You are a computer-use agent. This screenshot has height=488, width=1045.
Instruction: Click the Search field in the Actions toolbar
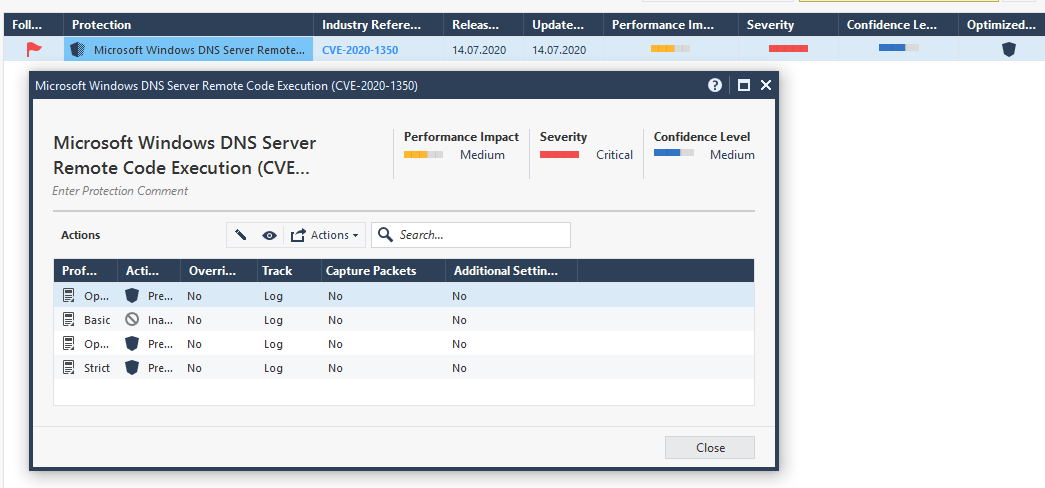(x=471, y=235)
